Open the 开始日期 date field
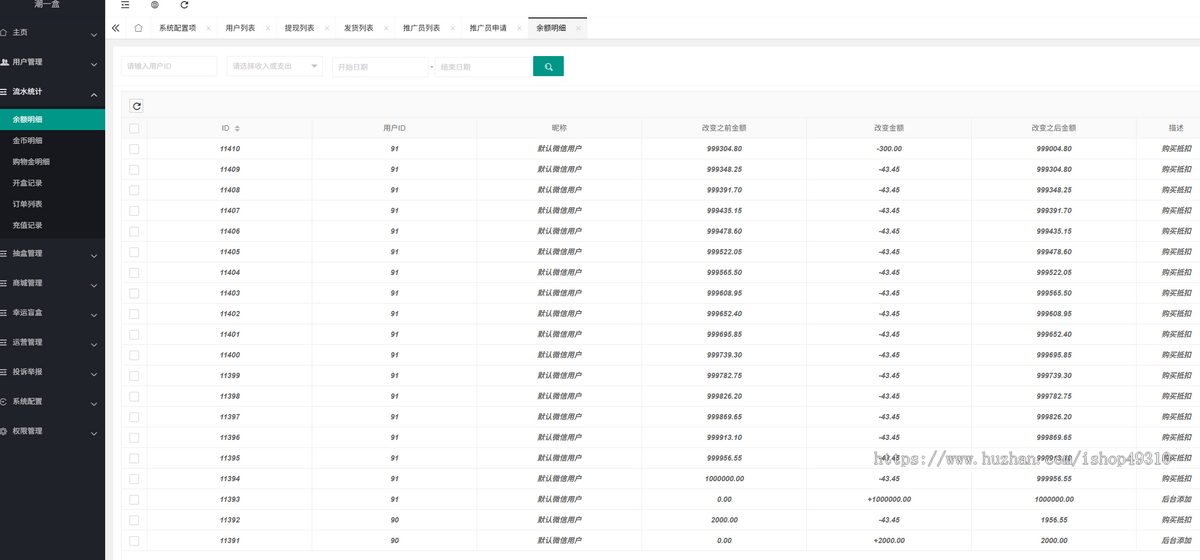Viewport: 1200px width, 560px height. pyautogui.click(x=380, y=67)
